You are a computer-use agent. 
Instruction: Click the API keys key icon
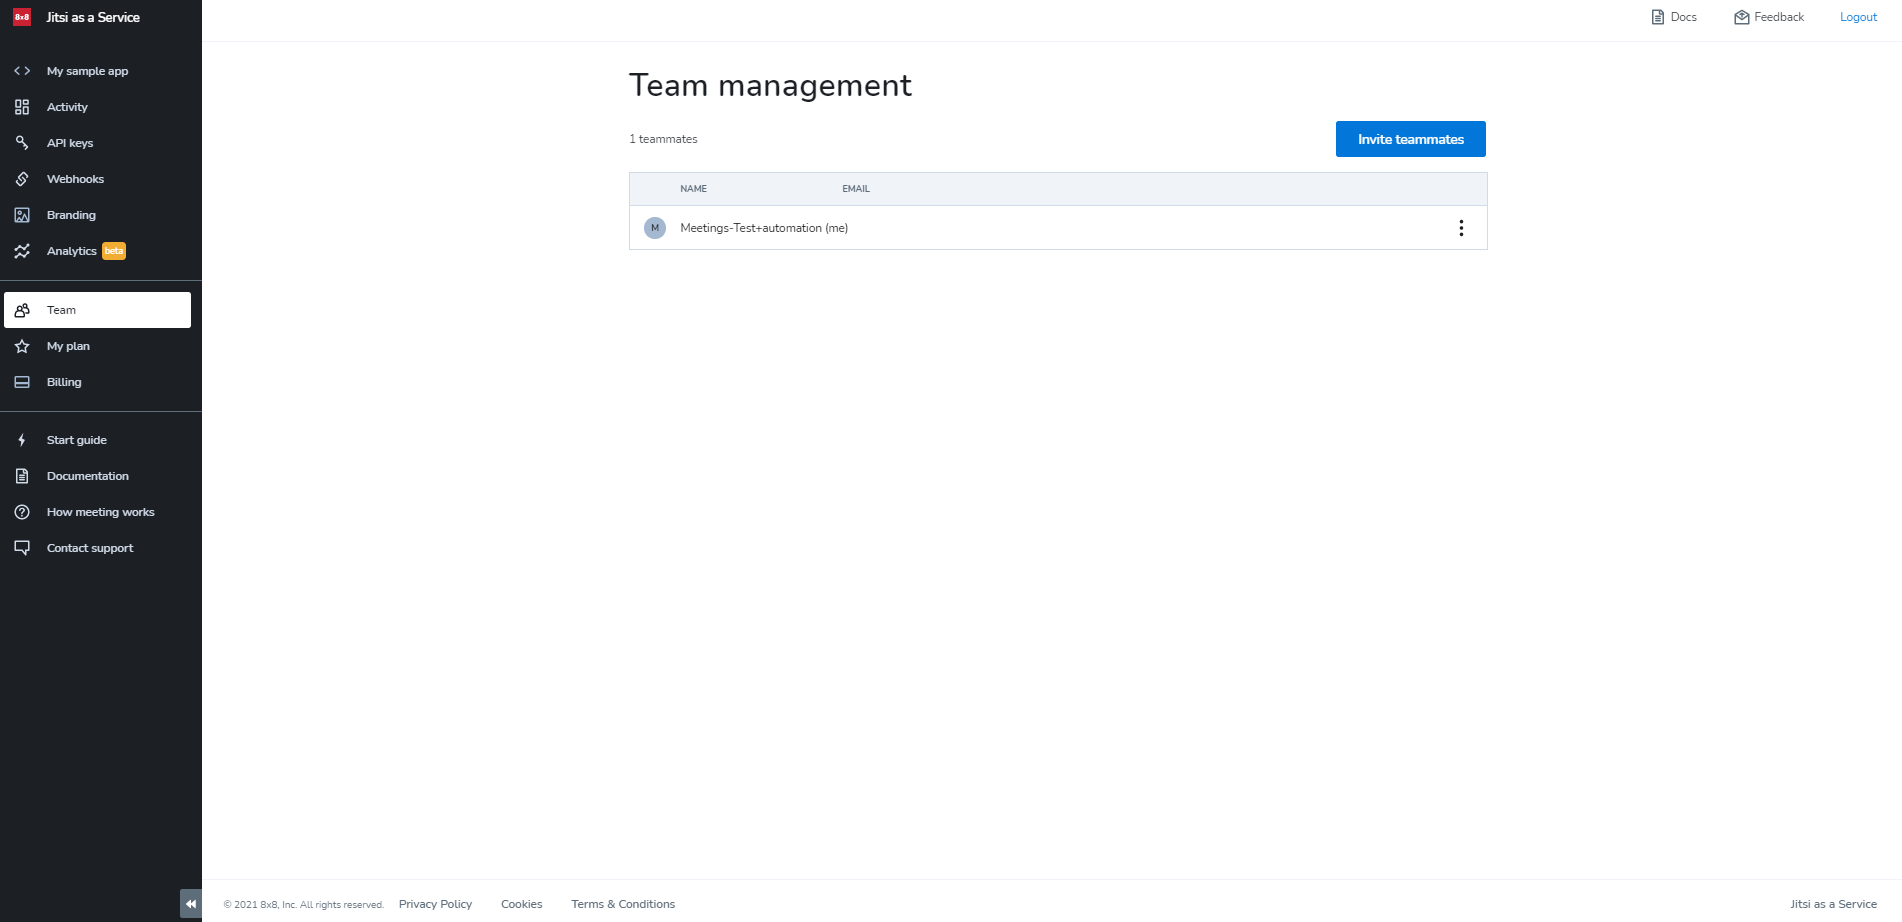[x=22, y=143]
